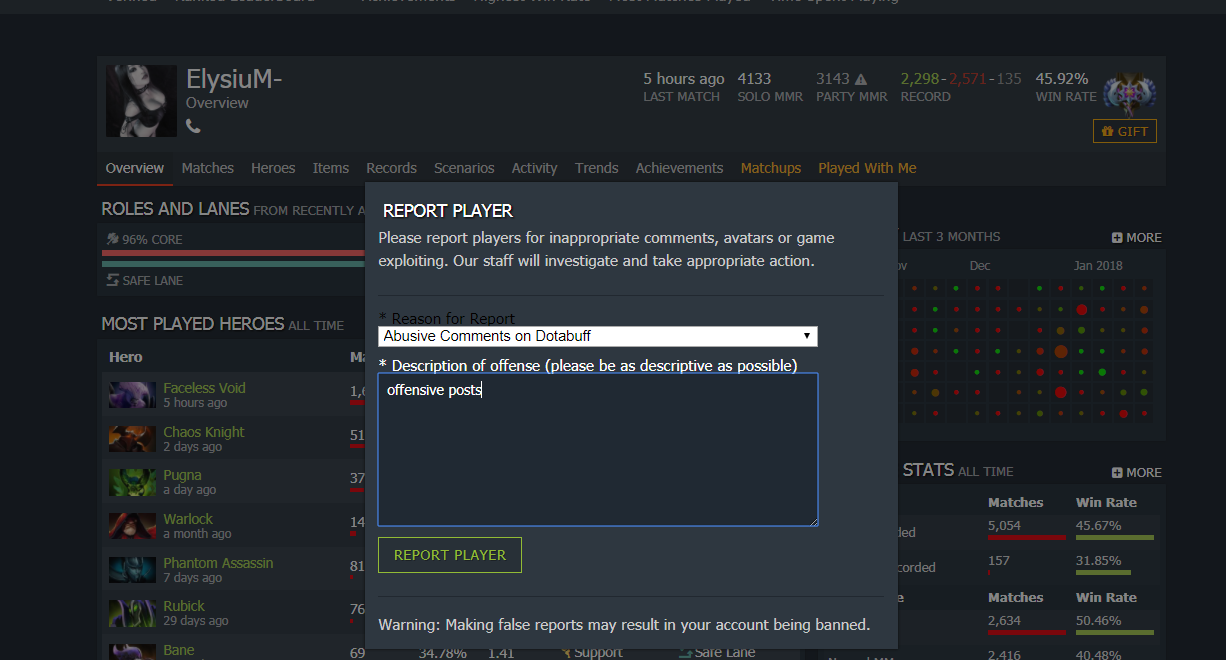Click the 'Dec' calendar month label
Image resolution: width=1226 pixels, height=660 pixels.
point(980,266)
